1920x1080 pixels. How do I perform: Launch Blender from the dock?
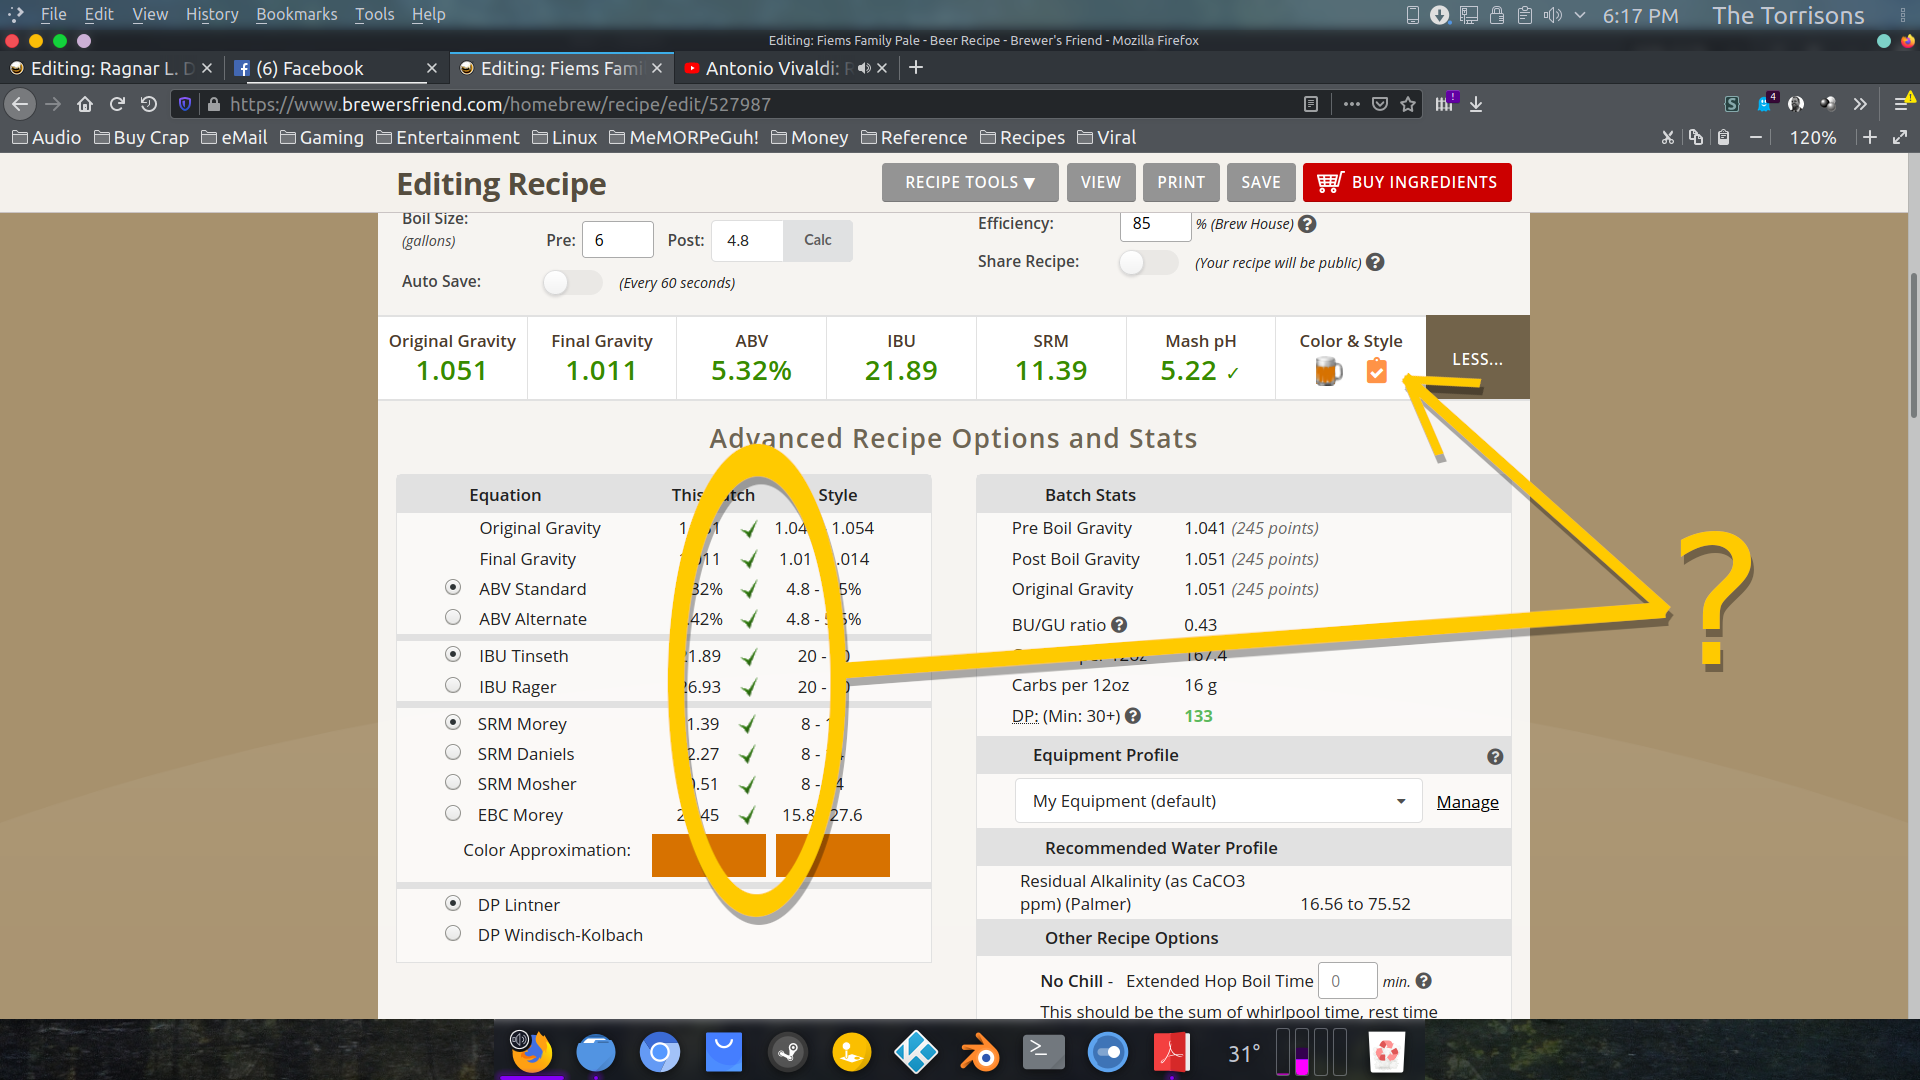(x=980, y=1053)
